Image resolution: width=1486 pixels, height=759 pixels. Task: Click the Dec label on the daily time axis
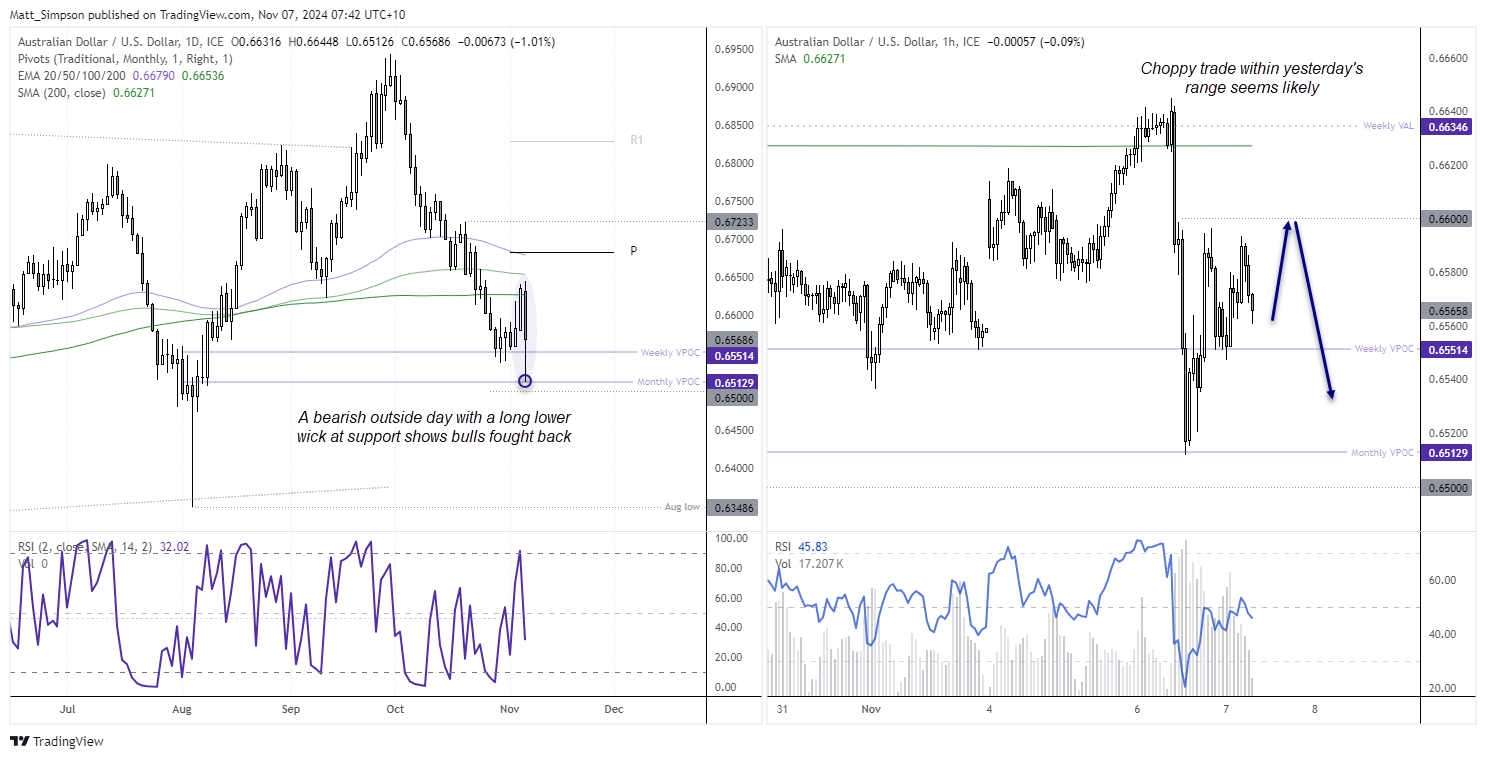click(614, 709)
